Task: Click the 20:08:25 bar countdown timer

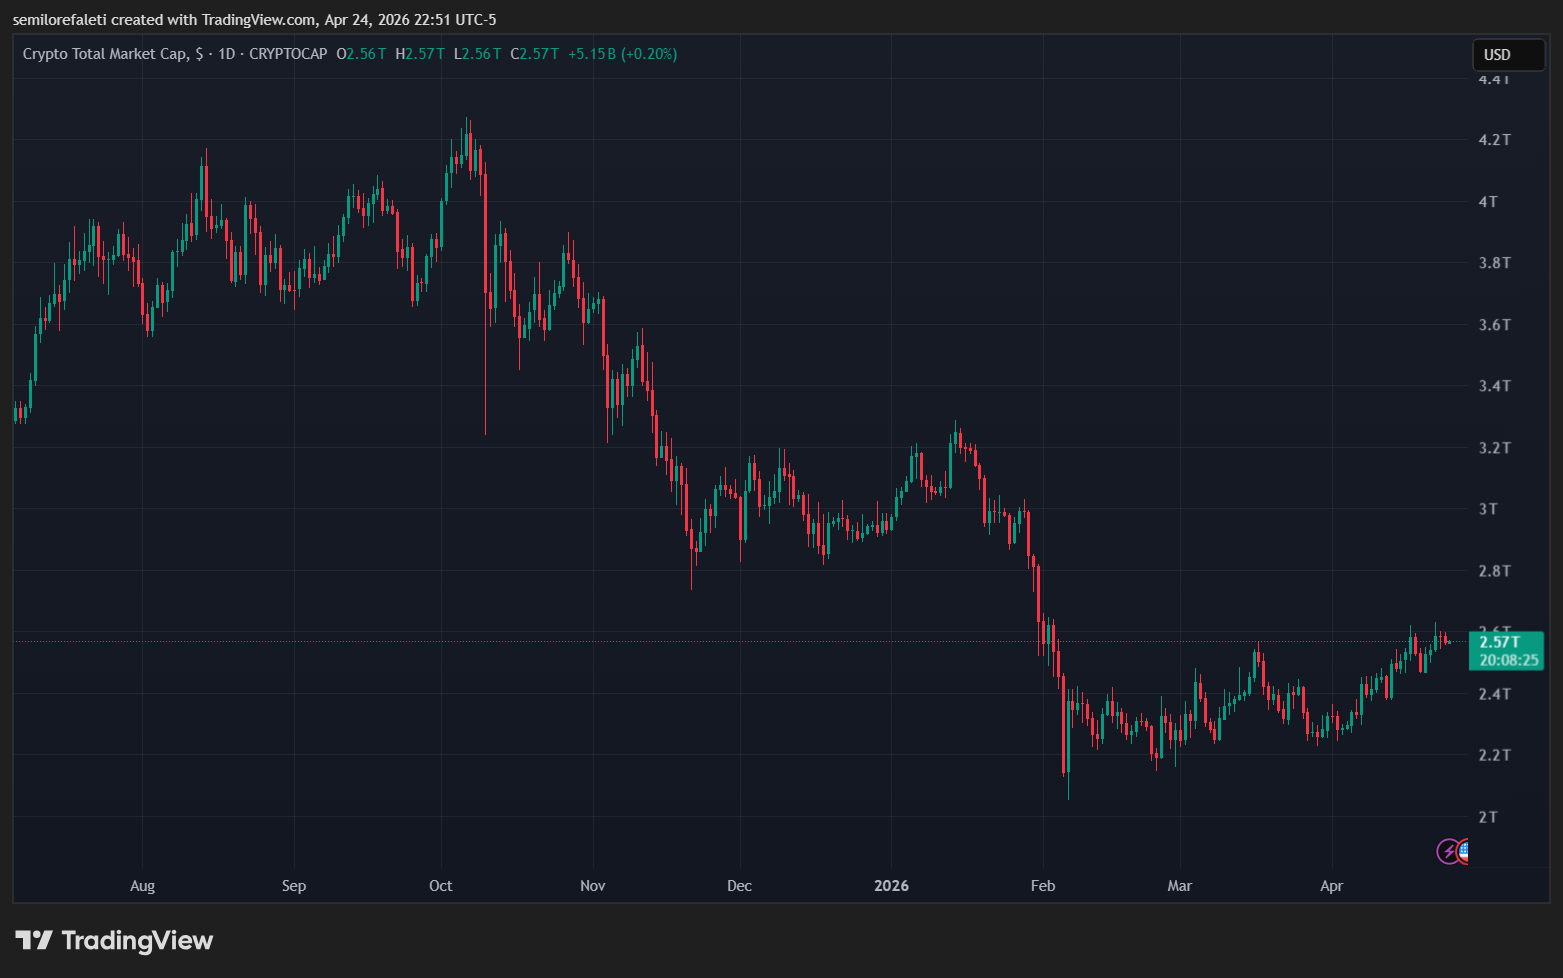Action: (1508, 660)
